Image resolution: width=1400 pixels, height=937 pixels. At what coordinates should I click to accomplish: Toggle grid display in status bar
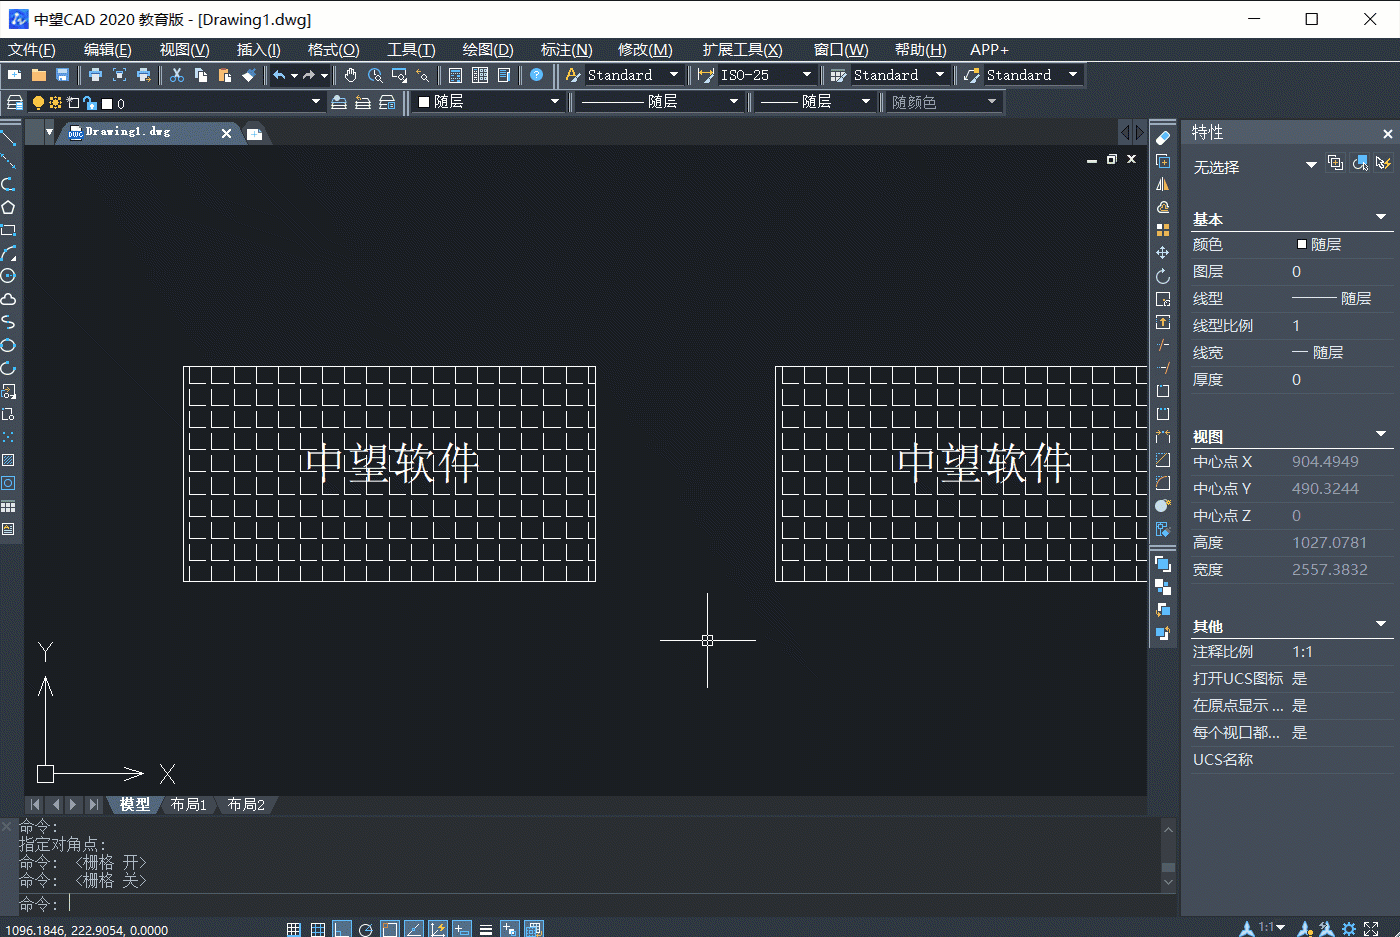click(x=317, y=929)
